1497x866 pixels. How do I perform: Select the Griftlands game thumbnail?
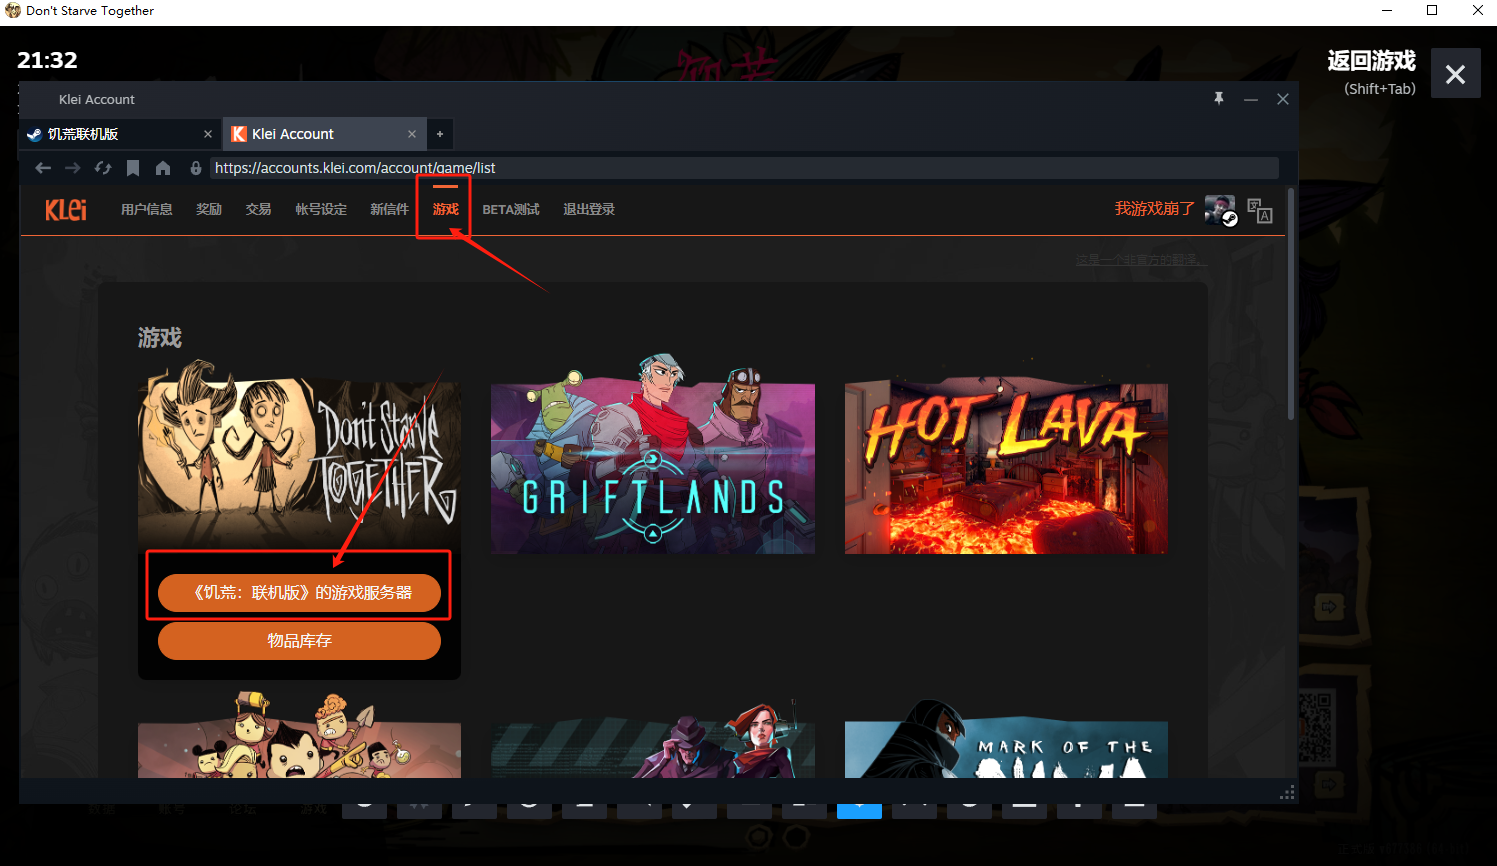pos(653,455)
